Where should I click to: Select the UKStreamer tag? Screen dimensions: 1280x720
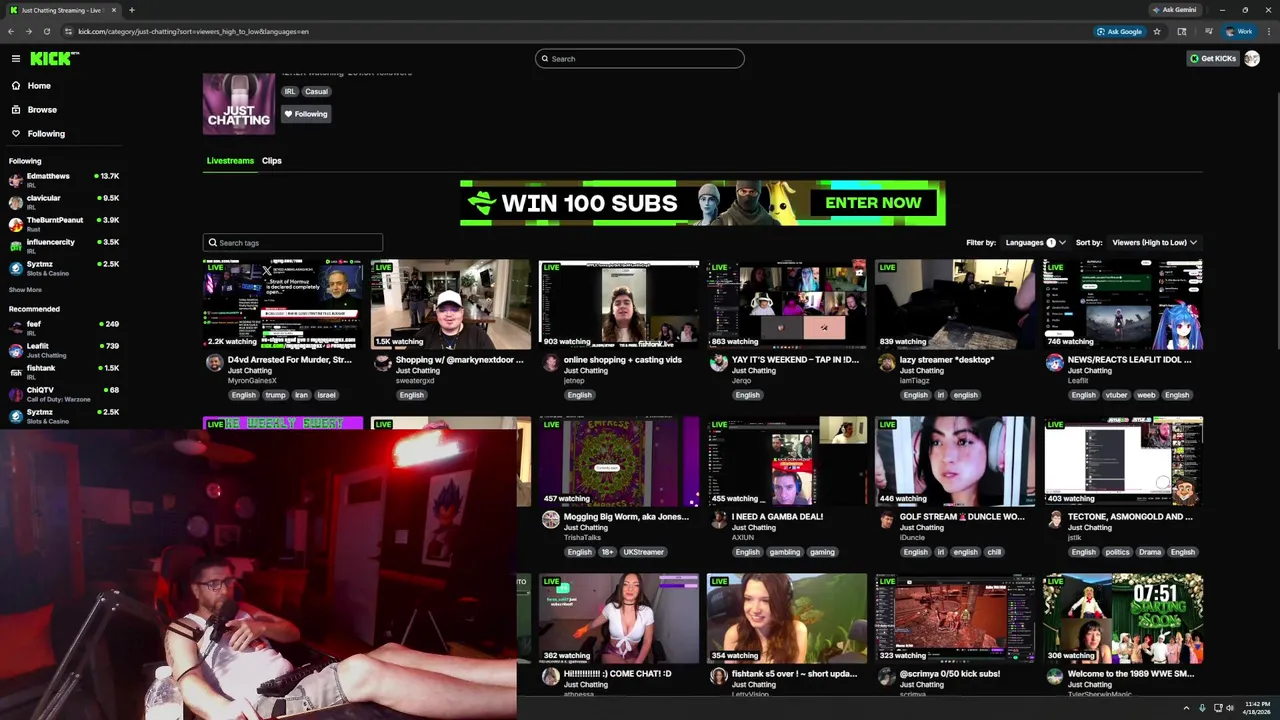[643, 552]
